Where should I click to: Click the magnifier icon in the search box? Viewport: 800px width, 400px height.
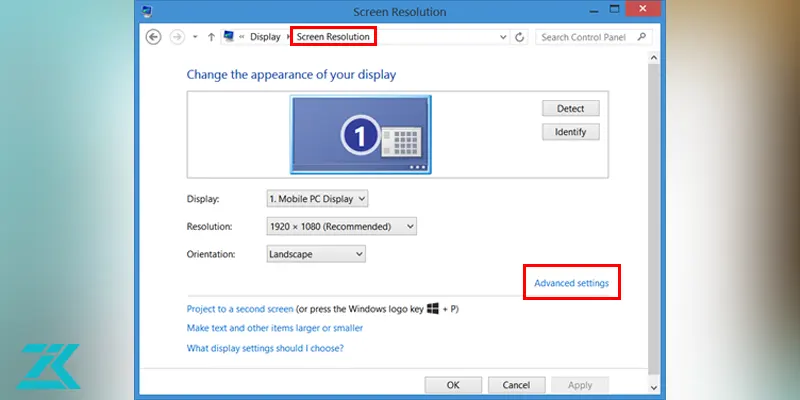[642, 37]
